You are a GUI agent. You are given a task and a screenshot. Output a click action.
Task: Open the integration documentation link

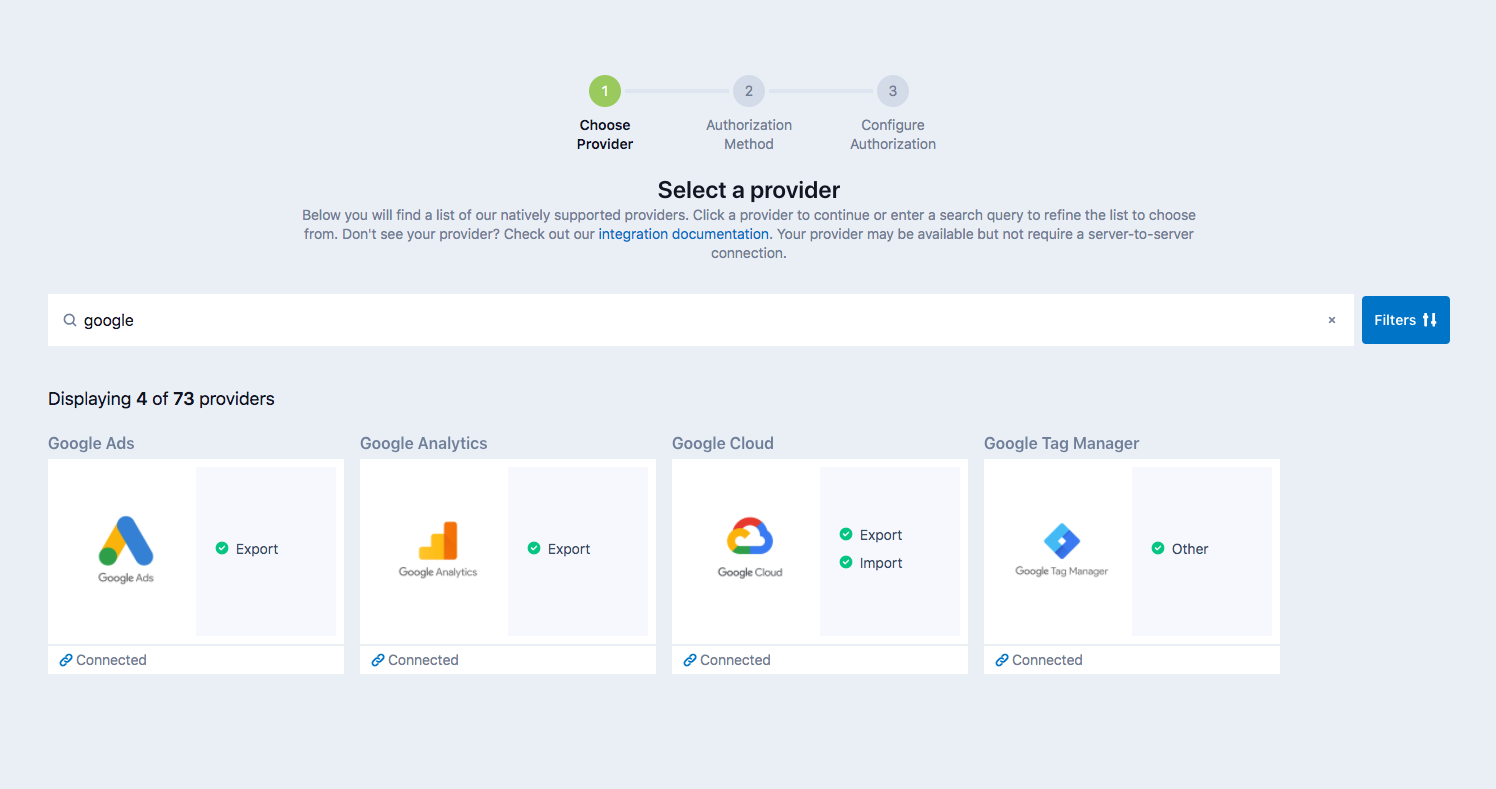(x=684, y=234)
